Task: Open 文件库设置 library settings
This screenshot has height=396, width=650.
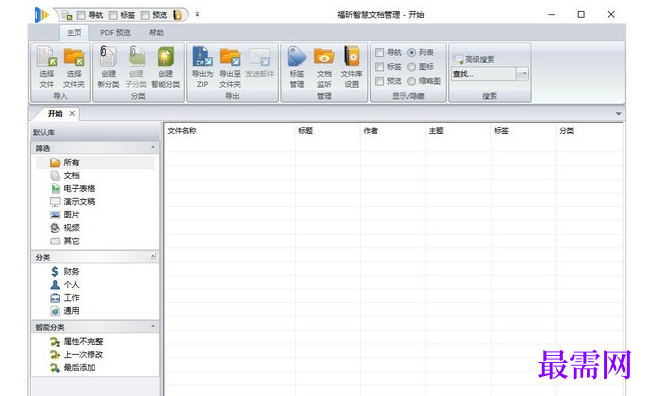Action: click(352, 67)
